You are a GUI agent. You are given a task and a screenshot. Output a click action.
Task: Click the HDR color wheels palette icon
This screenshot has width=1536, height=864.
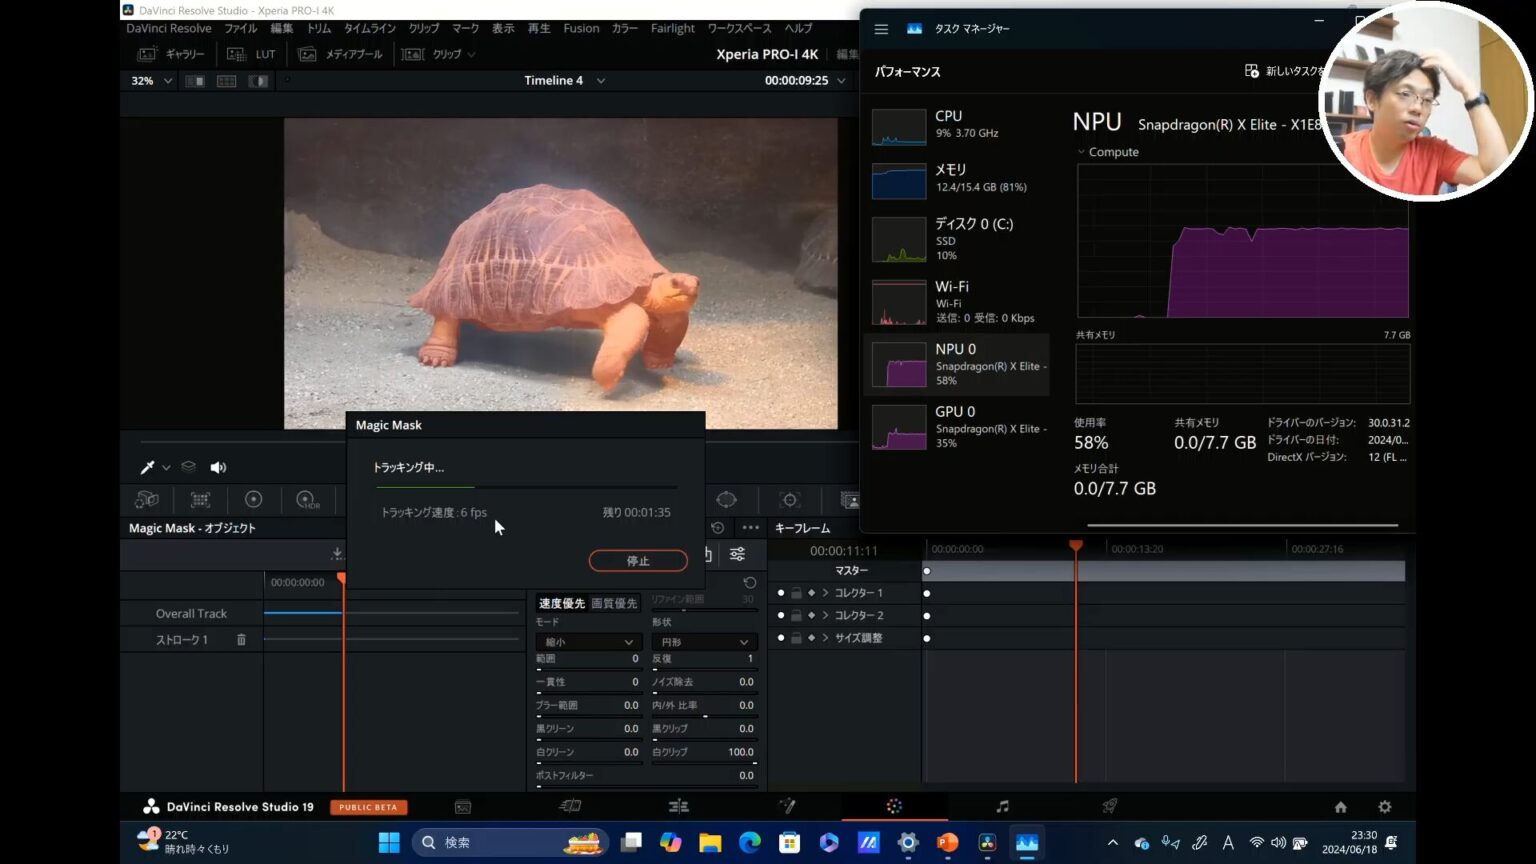[307, 500]
